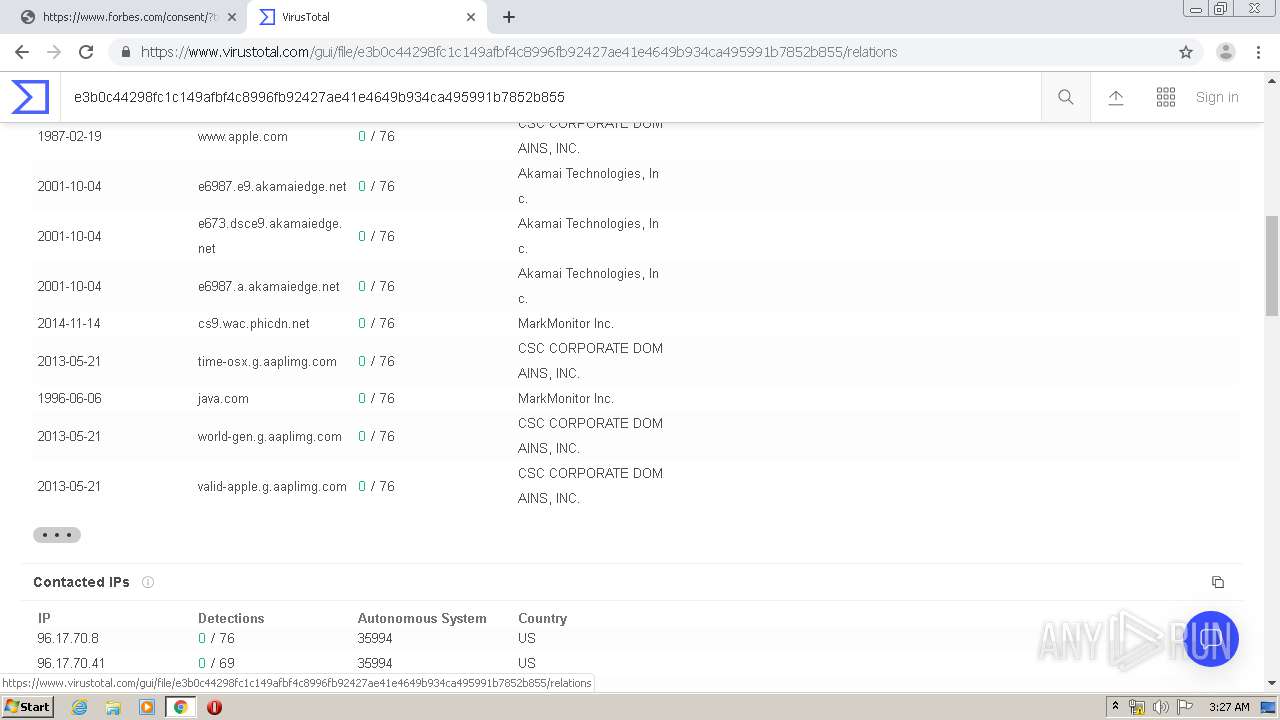
Task: Open the blue chat bubble button
Action: pos(1210,639)
